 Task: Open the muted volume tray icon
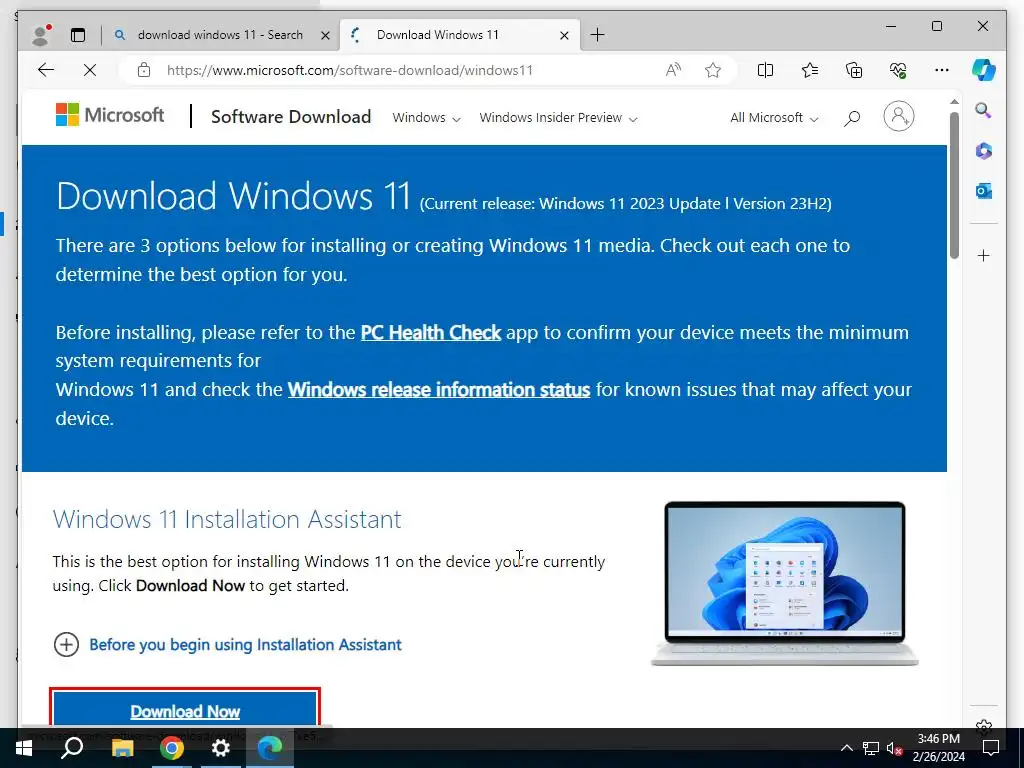894,748
